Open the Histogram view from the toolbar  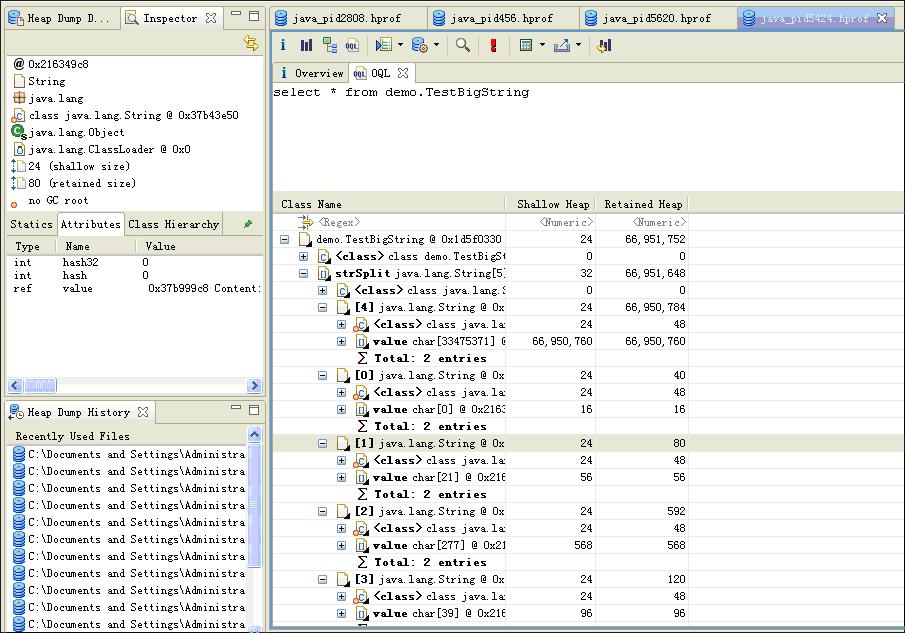point(306,45)
